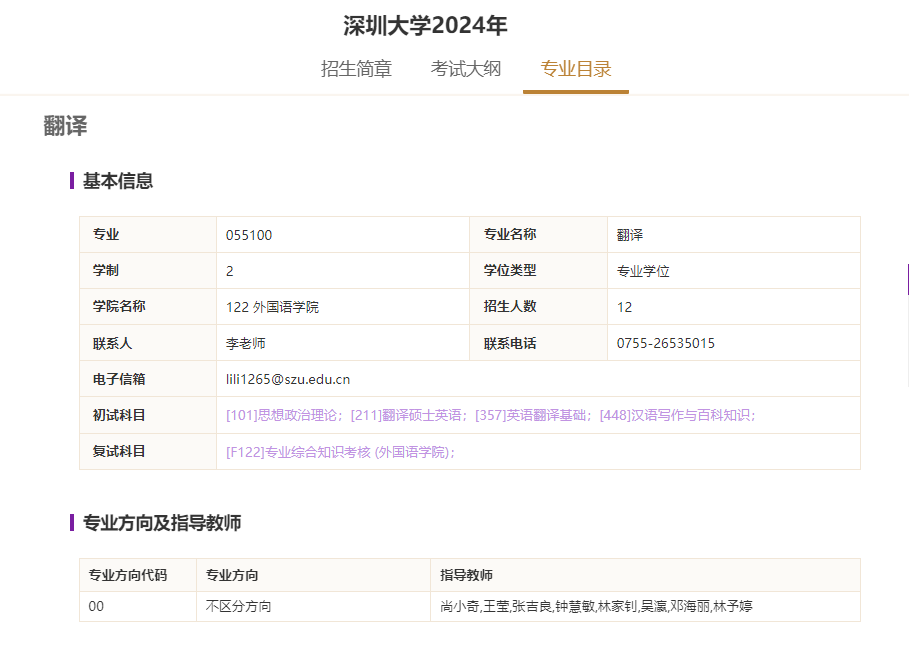Viewport: 909px width, 648px height.
Task: Select the 指导教师 column header
Action: 466,576
